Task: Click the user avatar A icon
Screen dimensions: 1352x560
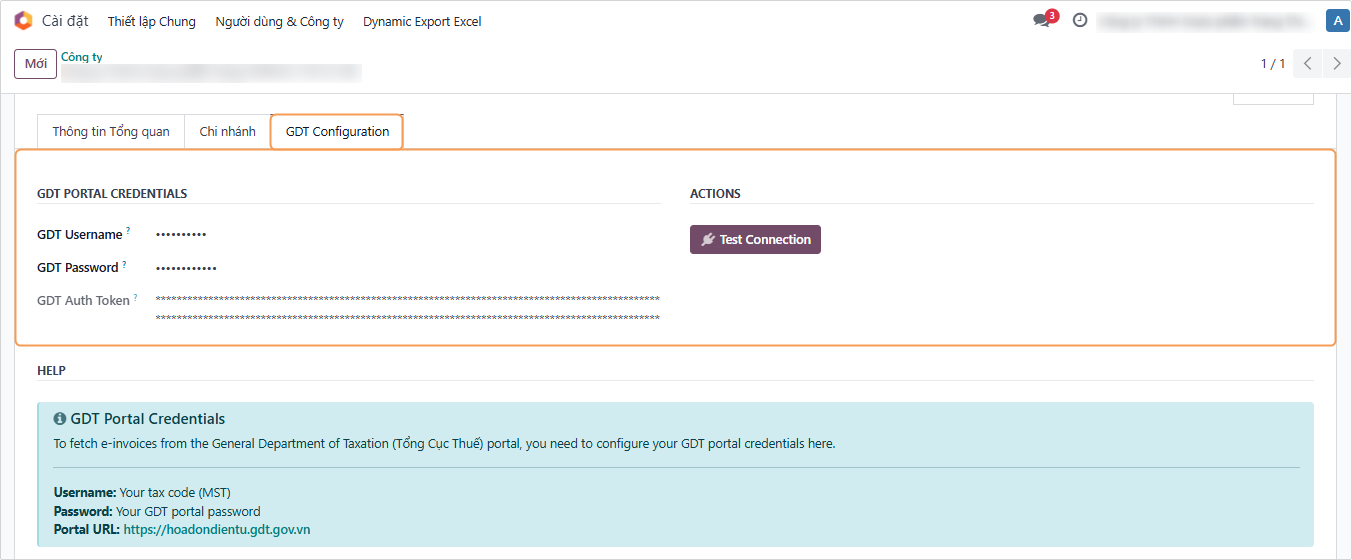Action: (x=1337, y=21)
